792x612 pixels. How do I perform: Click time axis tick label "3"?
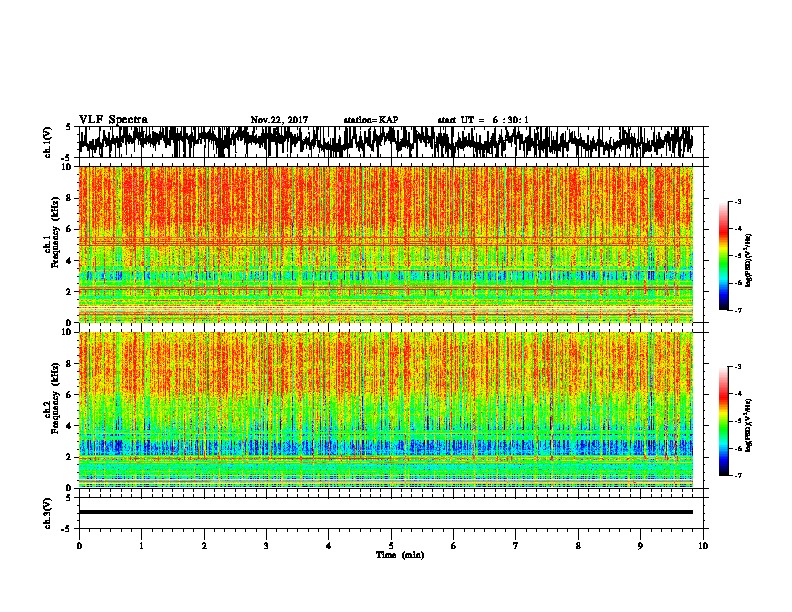coord(266,546)
